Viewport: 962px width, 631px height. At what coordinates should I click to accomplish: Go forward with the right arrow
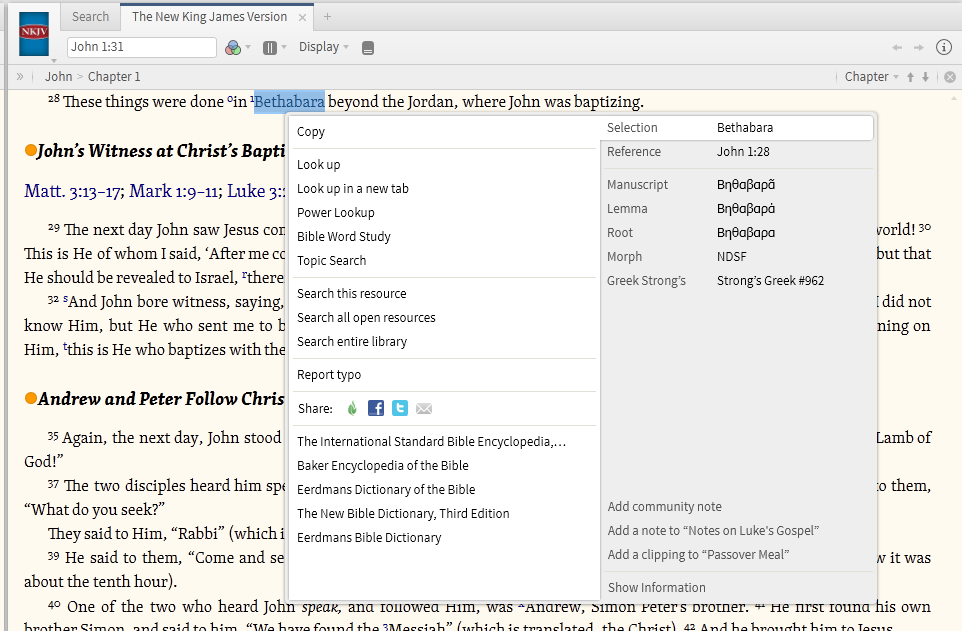[918, 47]
